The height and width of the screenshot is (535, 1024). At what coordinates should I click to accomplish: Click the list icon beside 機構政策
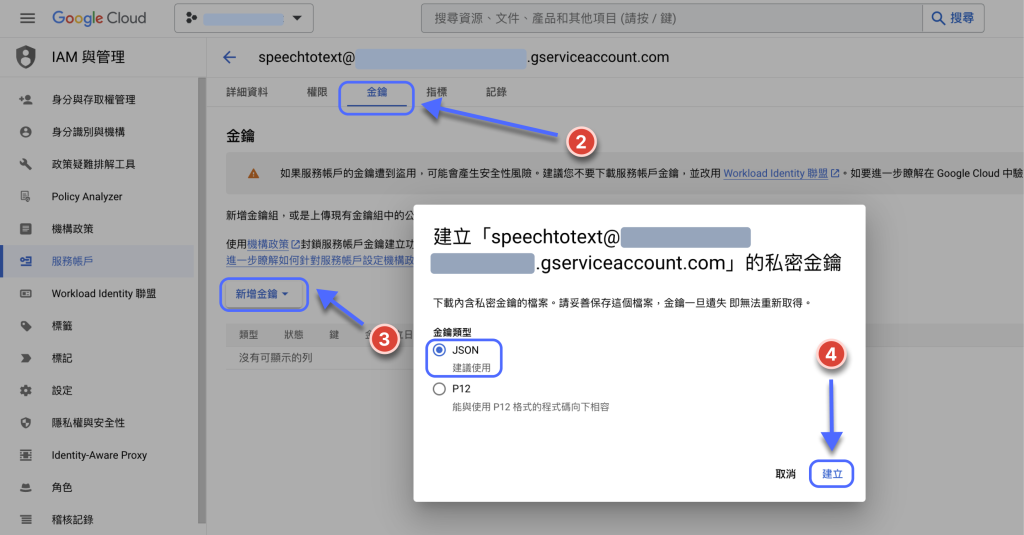click(x=25, y=229)
